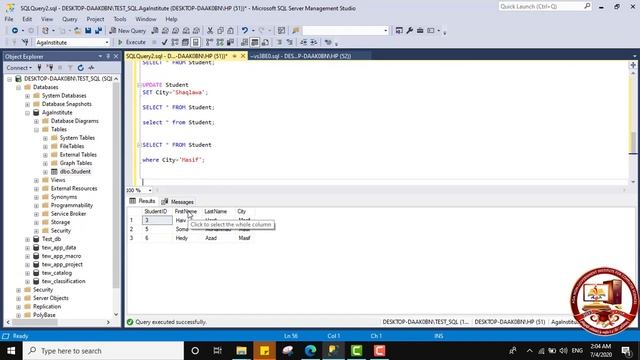Open the Tools menu
Viewport: 640px width, 360px height.
[x=120, y=19]
